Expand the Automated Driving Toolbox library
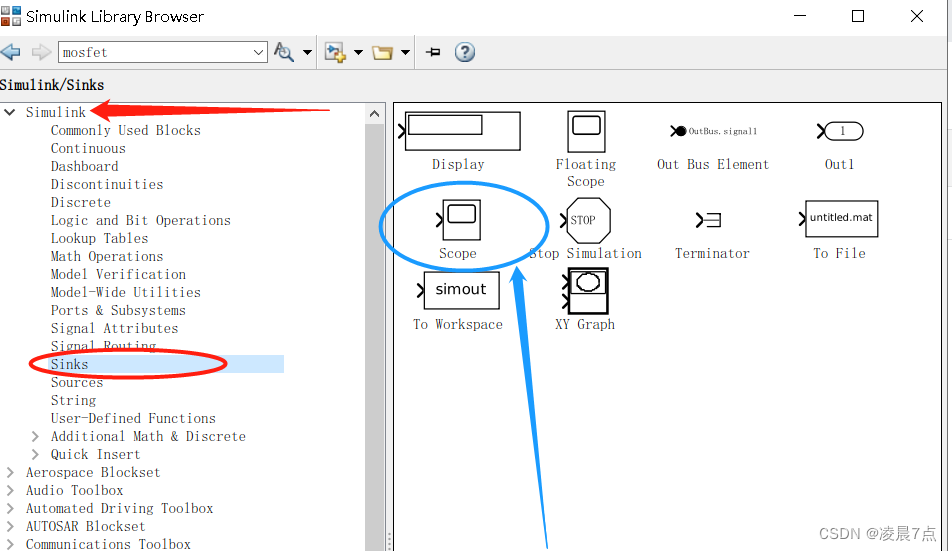The height and width of the screenshot is (551, 952). point(10,509)
